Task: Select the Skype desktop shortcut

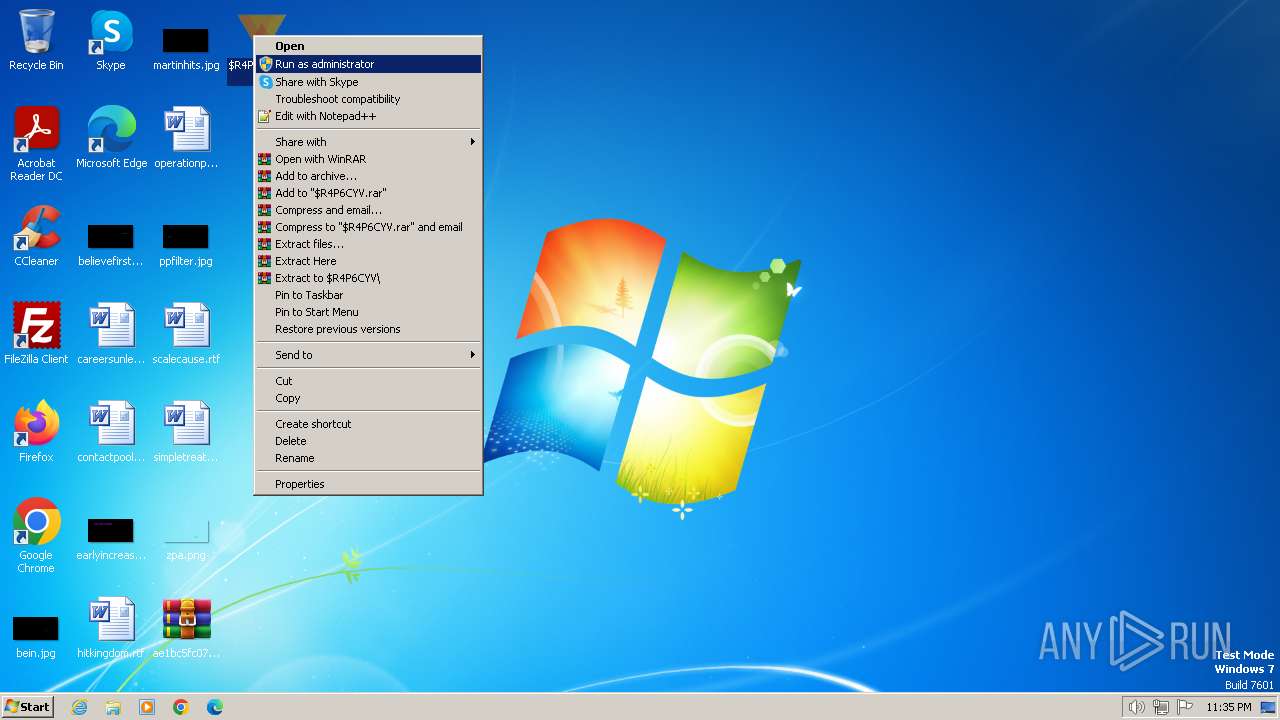Action: (111, 40)
